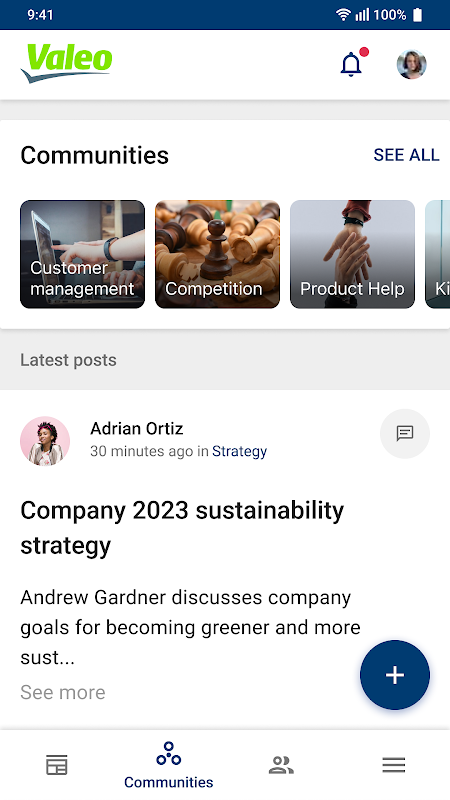The height and width of the screenshot is (800, 450).
Task: Expand post with See more
Action: tap(63, 692)
